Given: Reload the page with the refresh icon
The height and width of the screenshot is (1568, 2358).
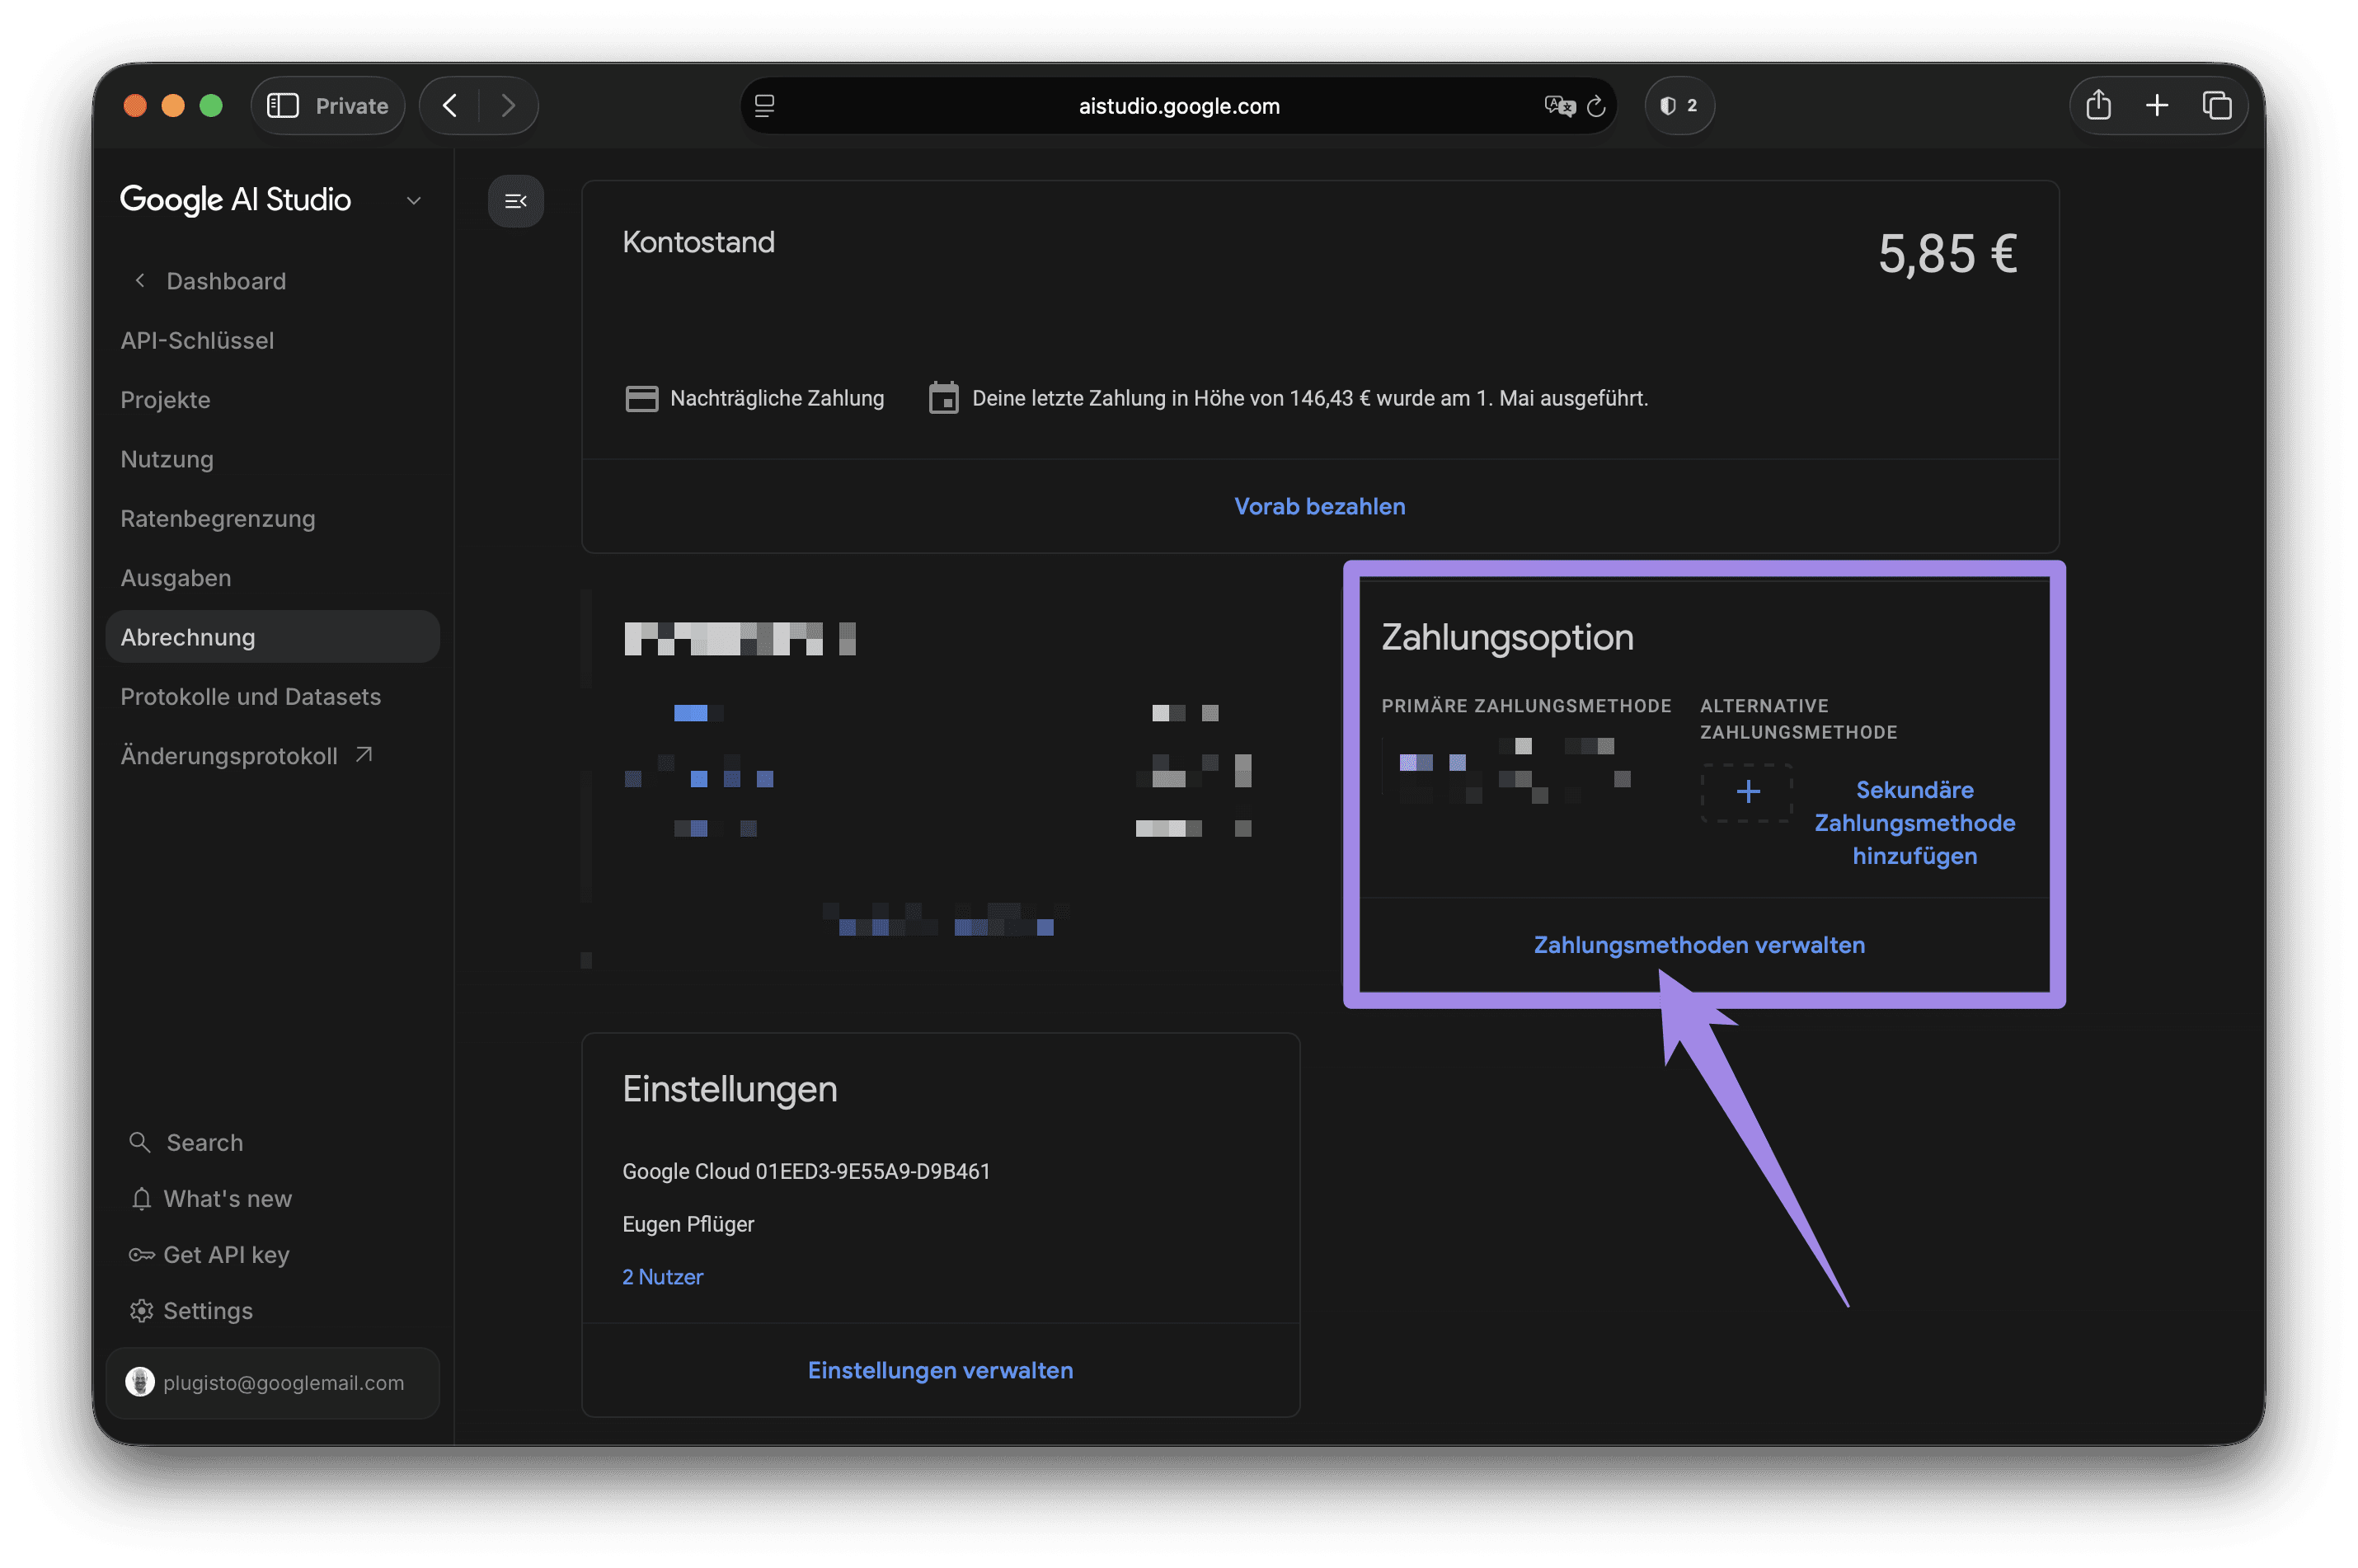Looking at the screenshot, I should point(1596,106).
